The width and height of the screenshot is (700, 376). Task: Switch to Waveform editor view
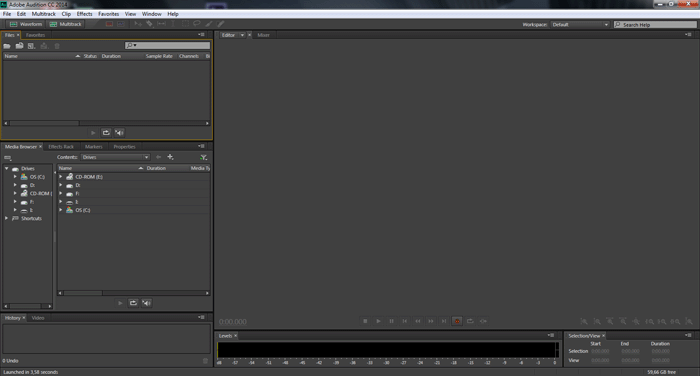[x=25, y=24]
